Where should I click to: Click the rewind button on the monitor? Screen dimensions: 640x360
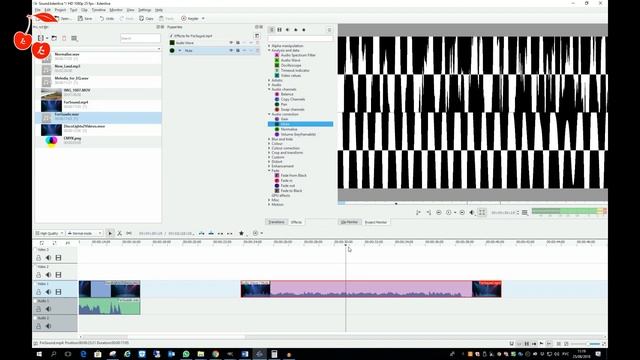(x=439, y=213)
